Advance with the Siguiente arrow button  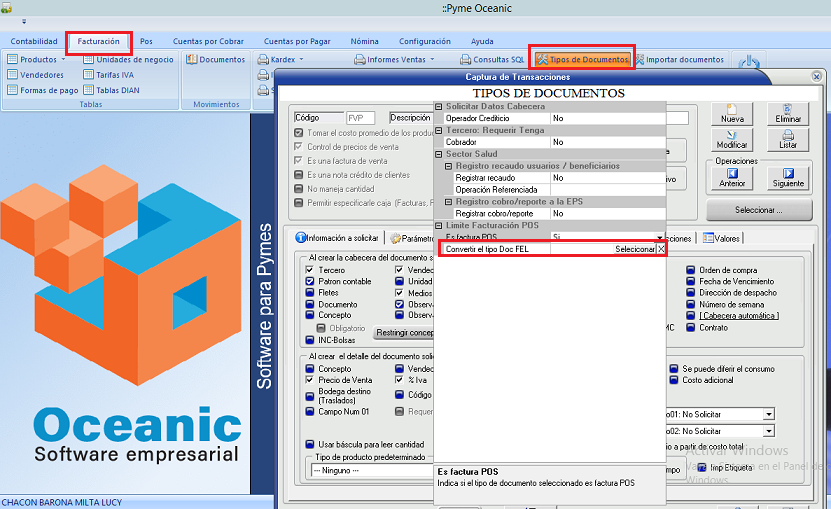(788, 178)
